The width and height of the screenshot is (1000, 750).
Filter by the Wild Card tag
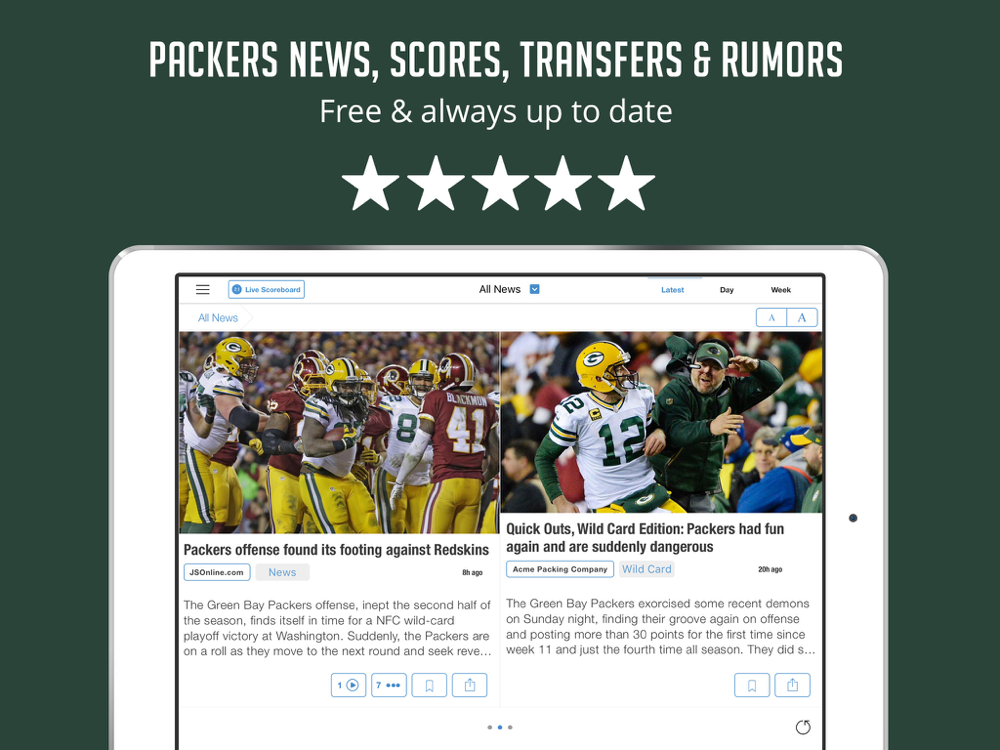click(x=647, y=569)
